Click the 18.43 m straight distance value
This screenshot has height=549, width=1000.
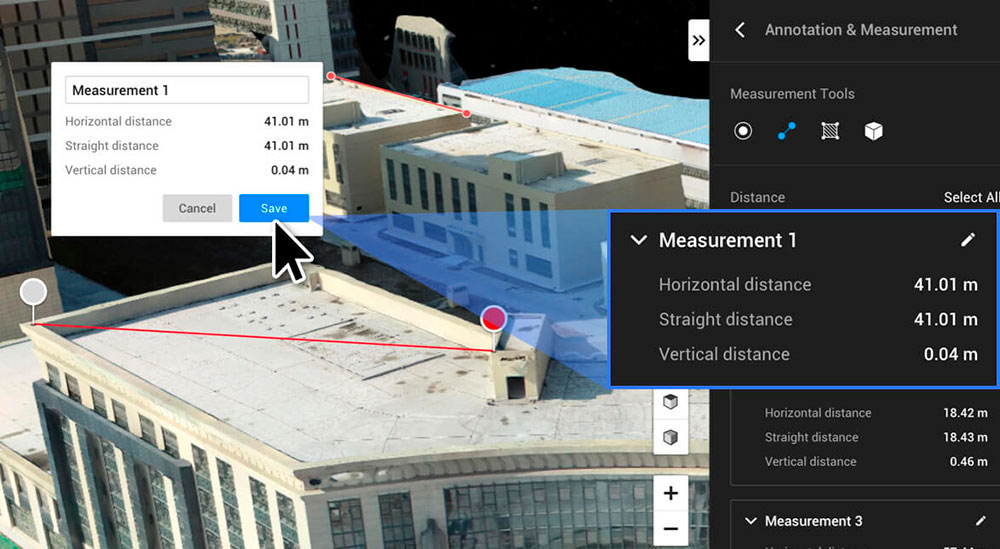(x=966, y=437)
